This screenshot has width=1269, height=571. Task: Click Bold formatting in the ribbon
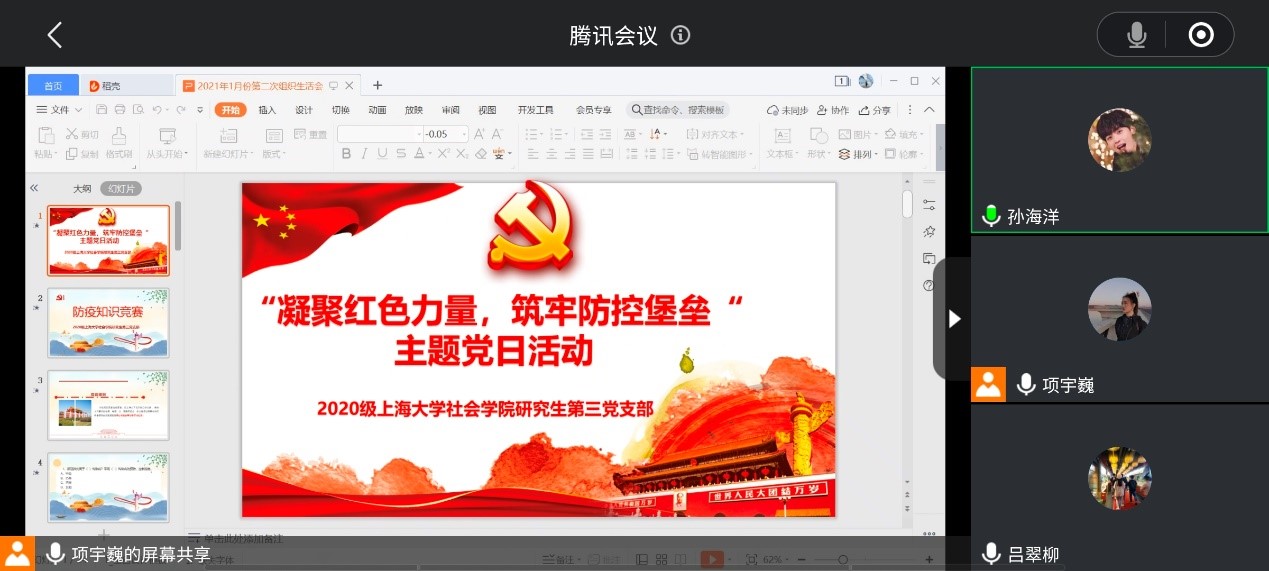tap(346, 154)
